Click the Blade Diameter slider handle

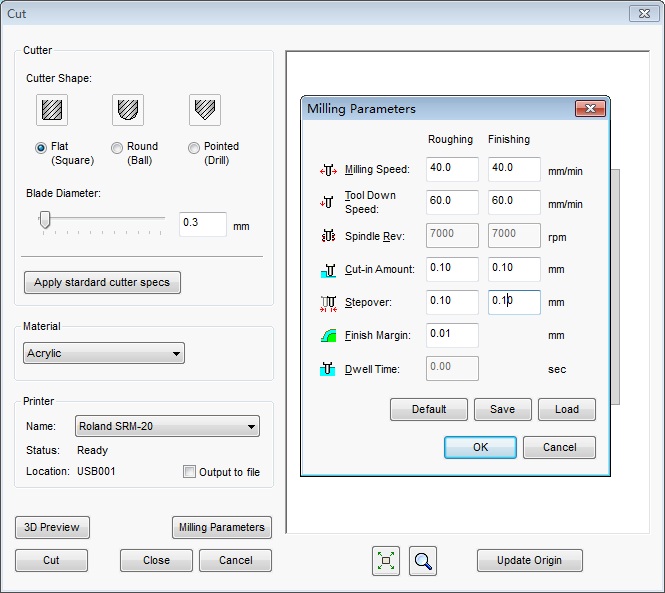[x=45, y=221]
